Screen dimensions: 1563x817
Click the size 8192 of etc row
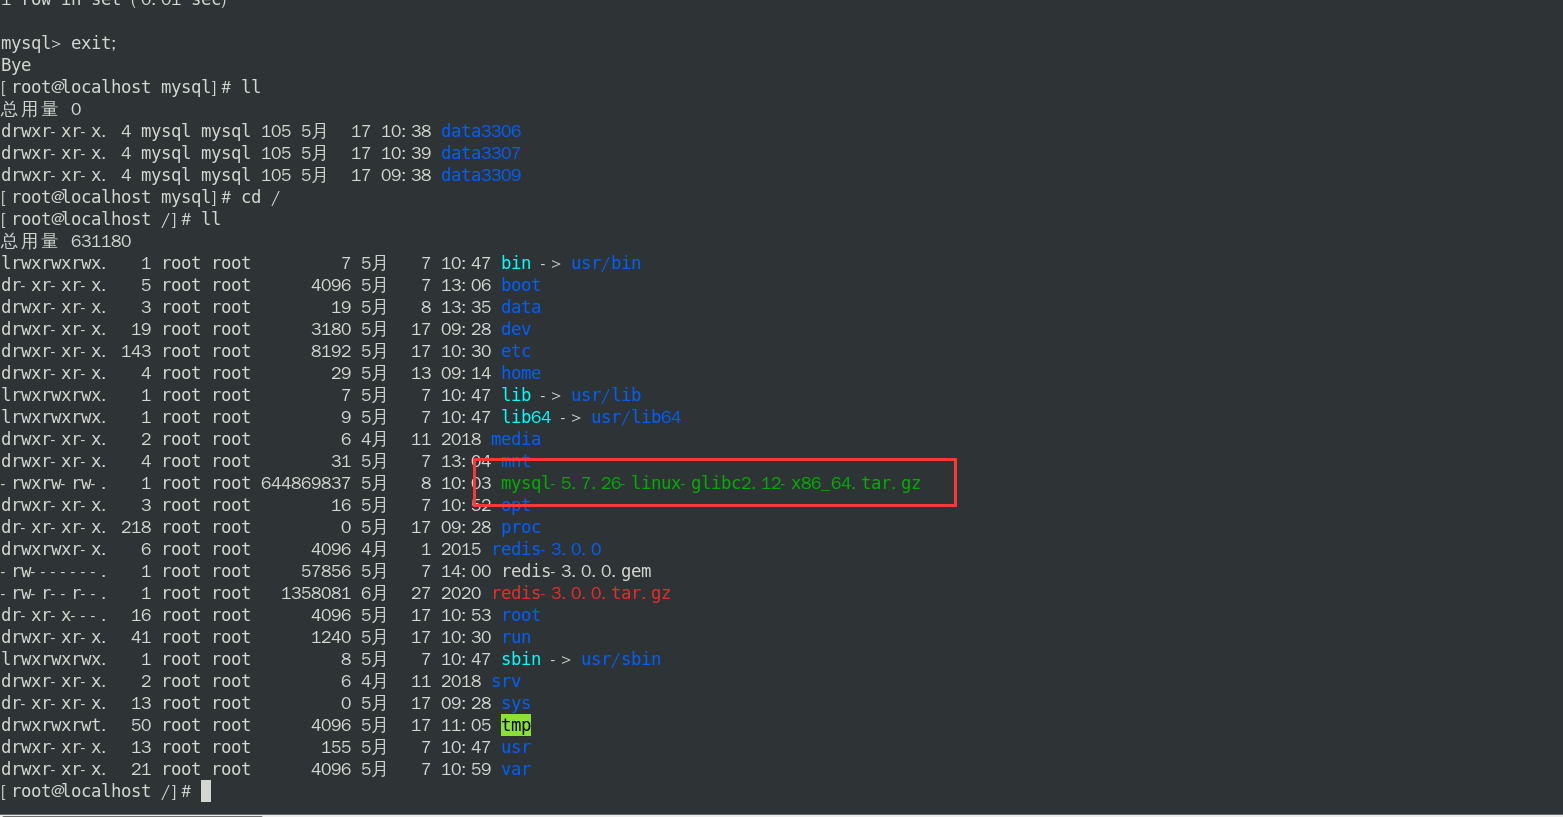[x=331, y=351]
